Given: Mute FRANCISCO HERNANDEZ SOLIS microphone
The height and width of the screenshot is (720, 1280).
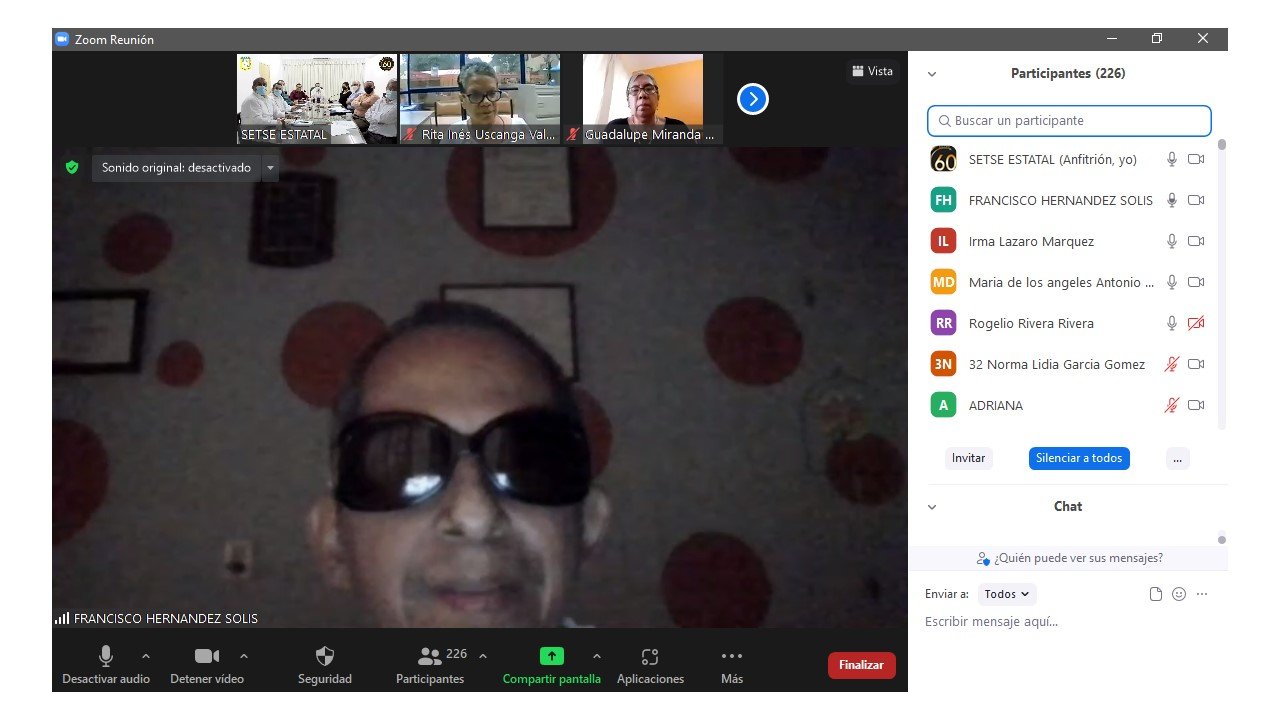Looking at the screenshot, I should tap(1172, 200).
